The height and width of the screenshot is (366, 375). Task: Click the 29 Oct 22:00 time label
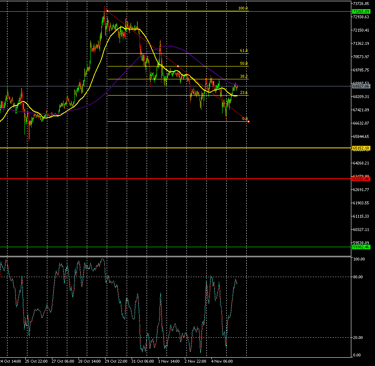[116, 361]
